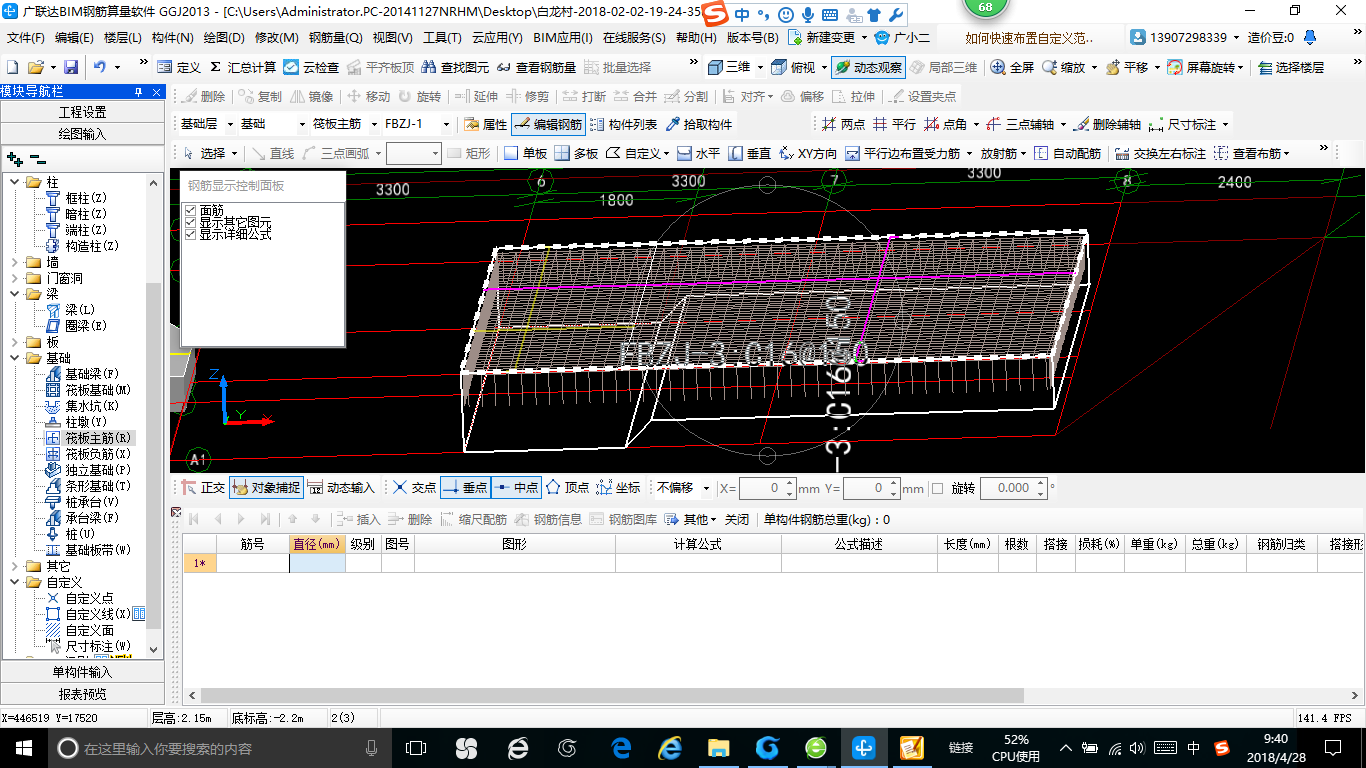Click 多板 multi slab tool

click(x=576, y=153)
